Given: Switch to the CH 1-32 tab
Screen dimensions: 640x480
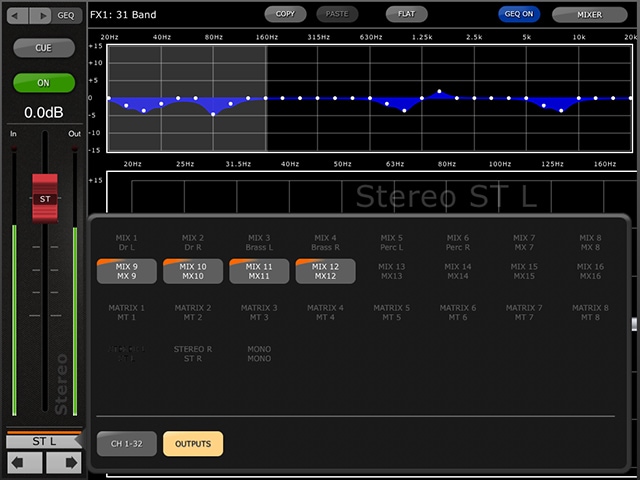Looking at the screenshot, I should [x=126, y=444].
